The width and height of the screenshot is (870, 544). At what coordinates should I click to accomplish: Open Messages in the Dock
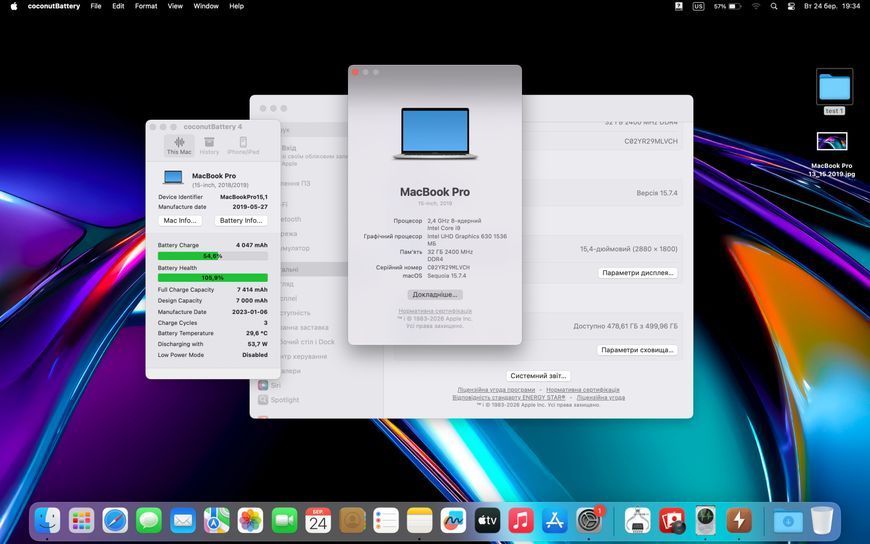(x=149, y=521)
